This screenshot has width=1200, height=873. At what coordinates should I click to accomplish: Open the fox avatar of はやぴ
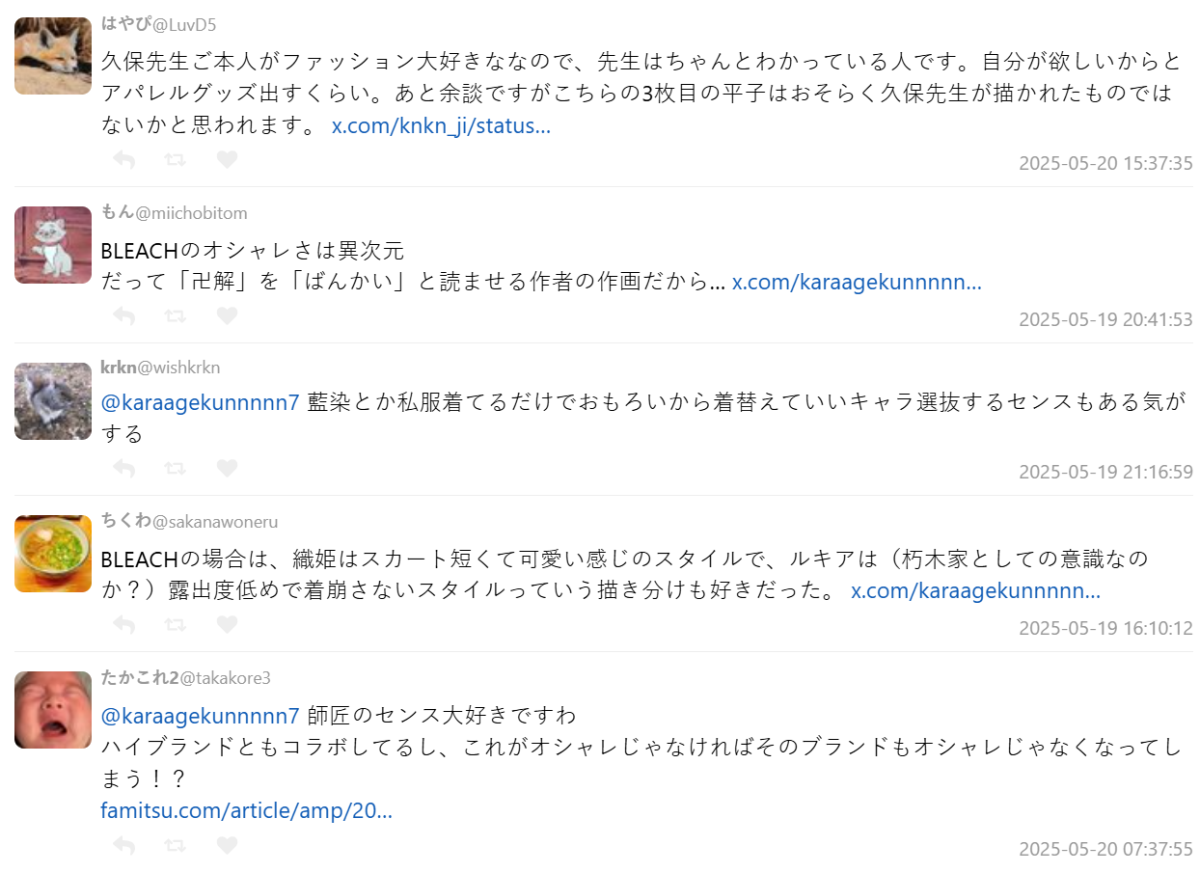[53, 56]
